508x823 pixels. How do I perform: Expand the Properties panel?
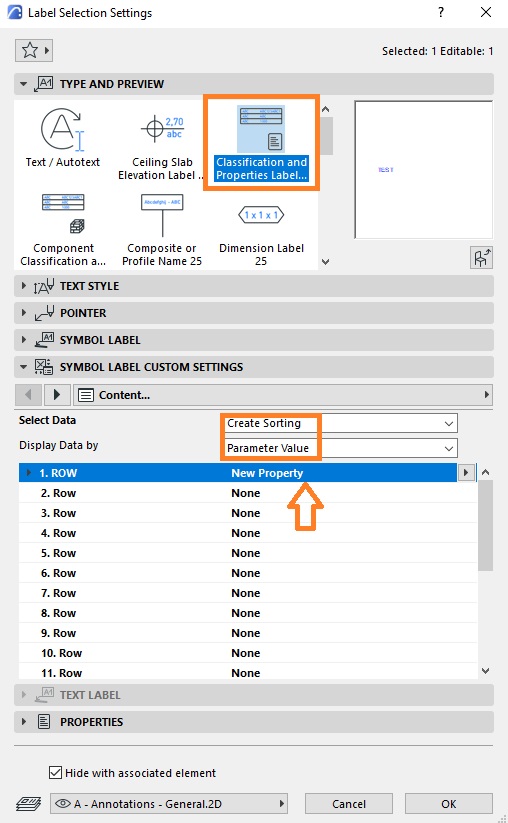23,722
